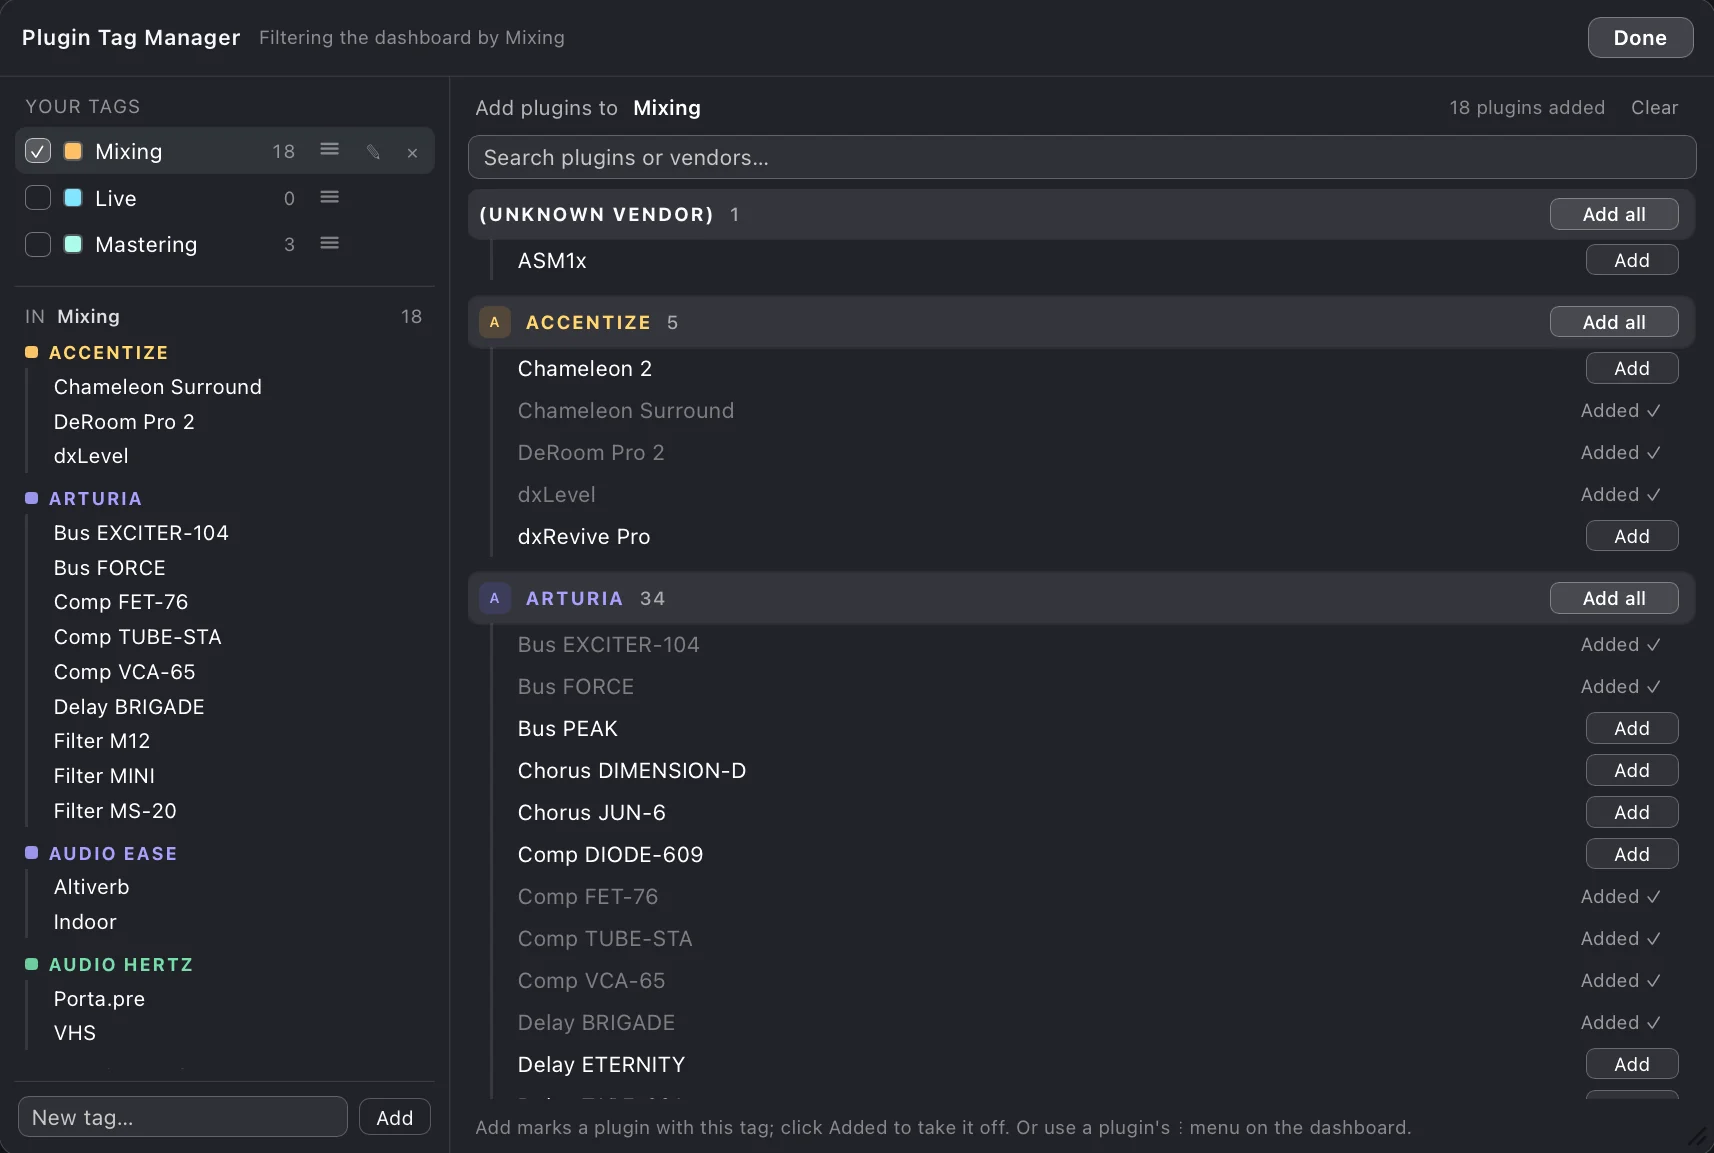This screenshot has width=1714, height=1153.
Task: Add Comp DIODE-609 to Mixing
Action: tap(1632, 854)
